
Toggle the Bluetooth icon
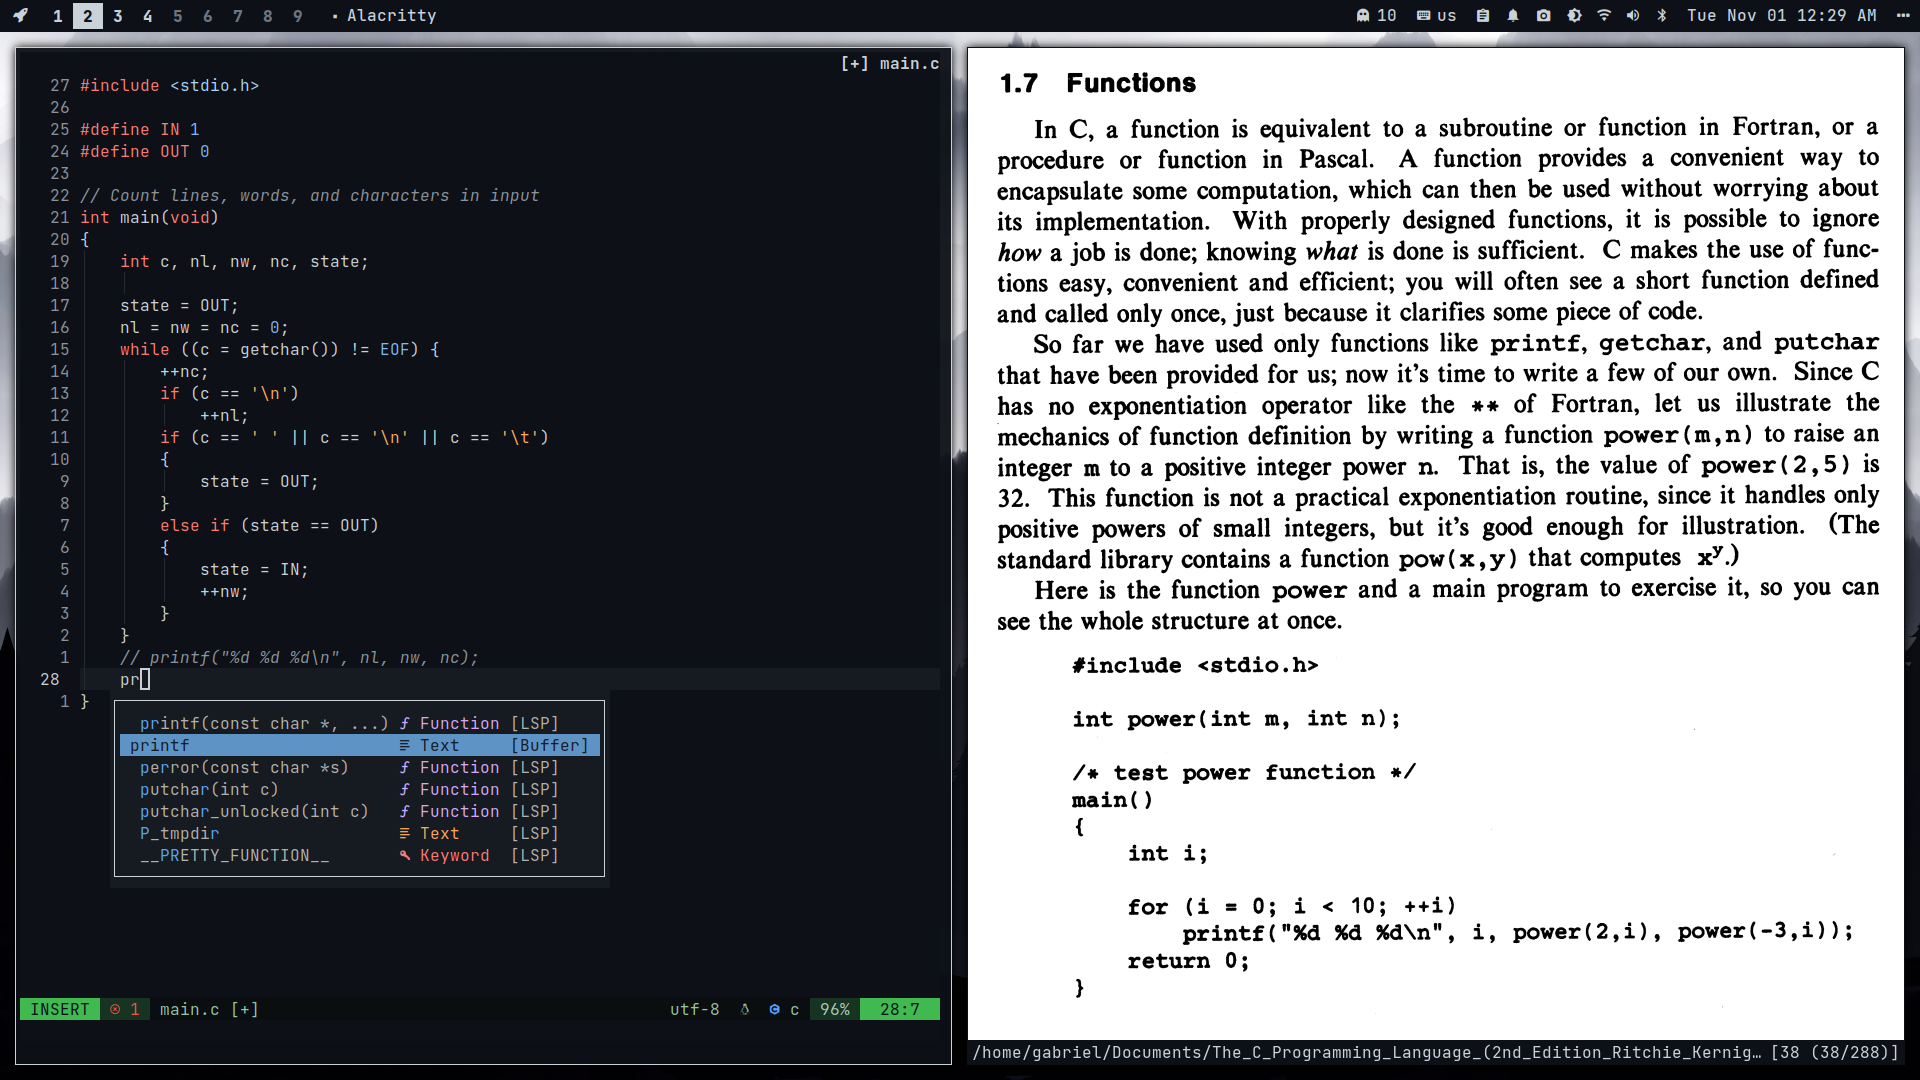pyautogui.click(x=1662, y=15)
